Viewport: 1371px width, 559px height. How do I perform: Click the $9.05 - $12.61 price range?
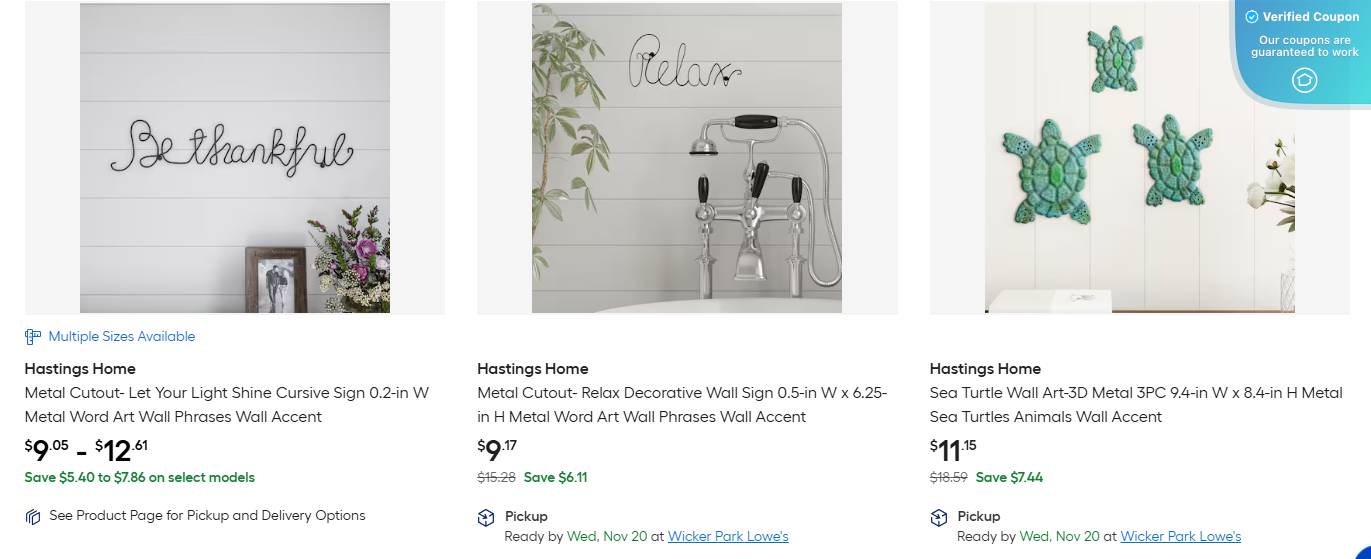pos(86,450)
